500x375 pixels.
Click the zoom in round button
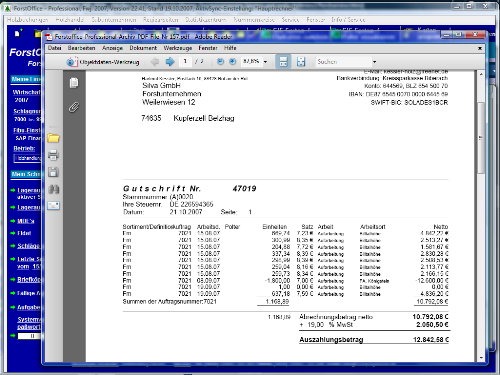[x=233, y=61]
